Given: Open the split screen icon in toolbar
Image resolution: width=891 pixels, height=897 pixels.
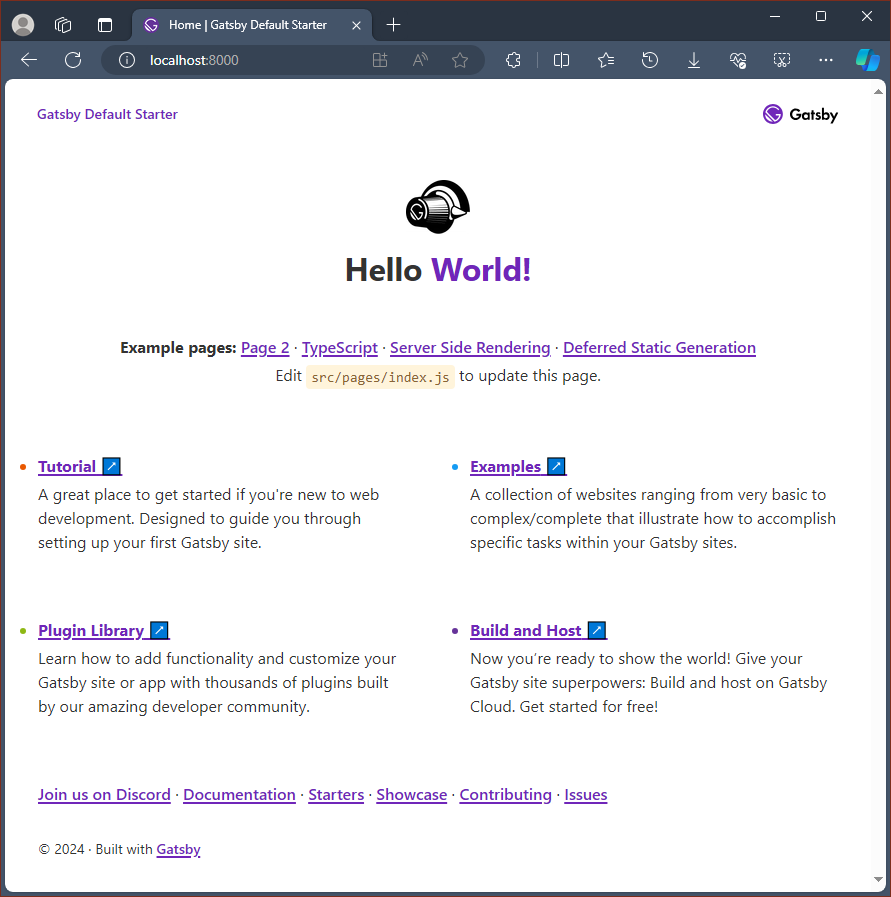Looking at the screenshot, I should (561, 60).
